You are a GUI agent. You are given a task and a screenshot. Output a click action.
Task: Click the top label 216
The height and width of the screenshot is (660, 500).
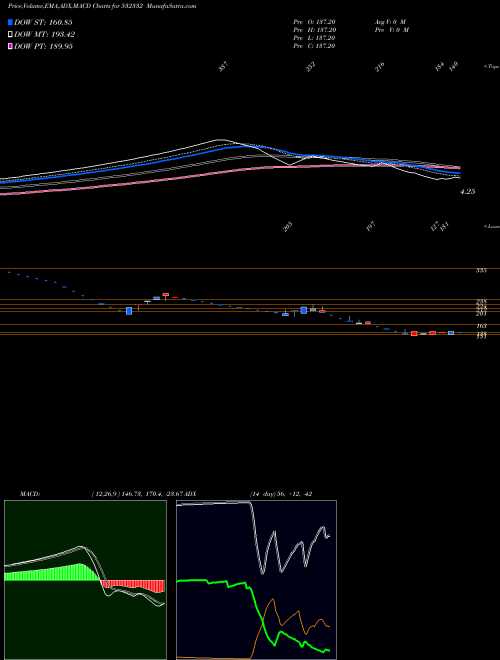click(x=380, y=67)
